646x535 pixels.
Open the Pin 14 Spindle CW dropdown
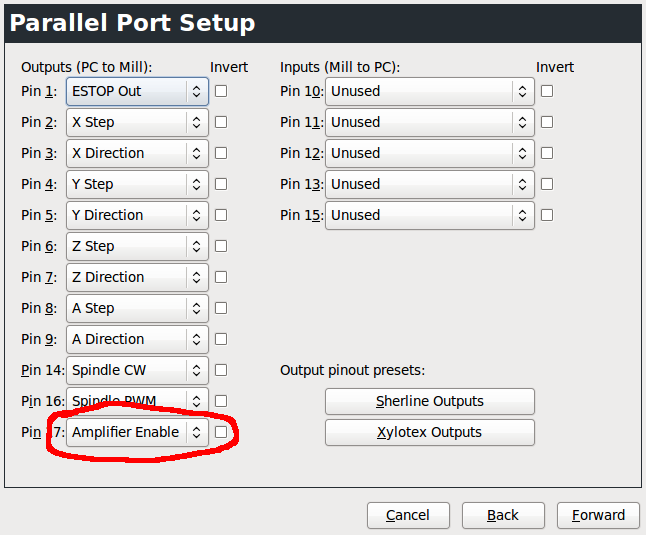[x=137, y=370]
